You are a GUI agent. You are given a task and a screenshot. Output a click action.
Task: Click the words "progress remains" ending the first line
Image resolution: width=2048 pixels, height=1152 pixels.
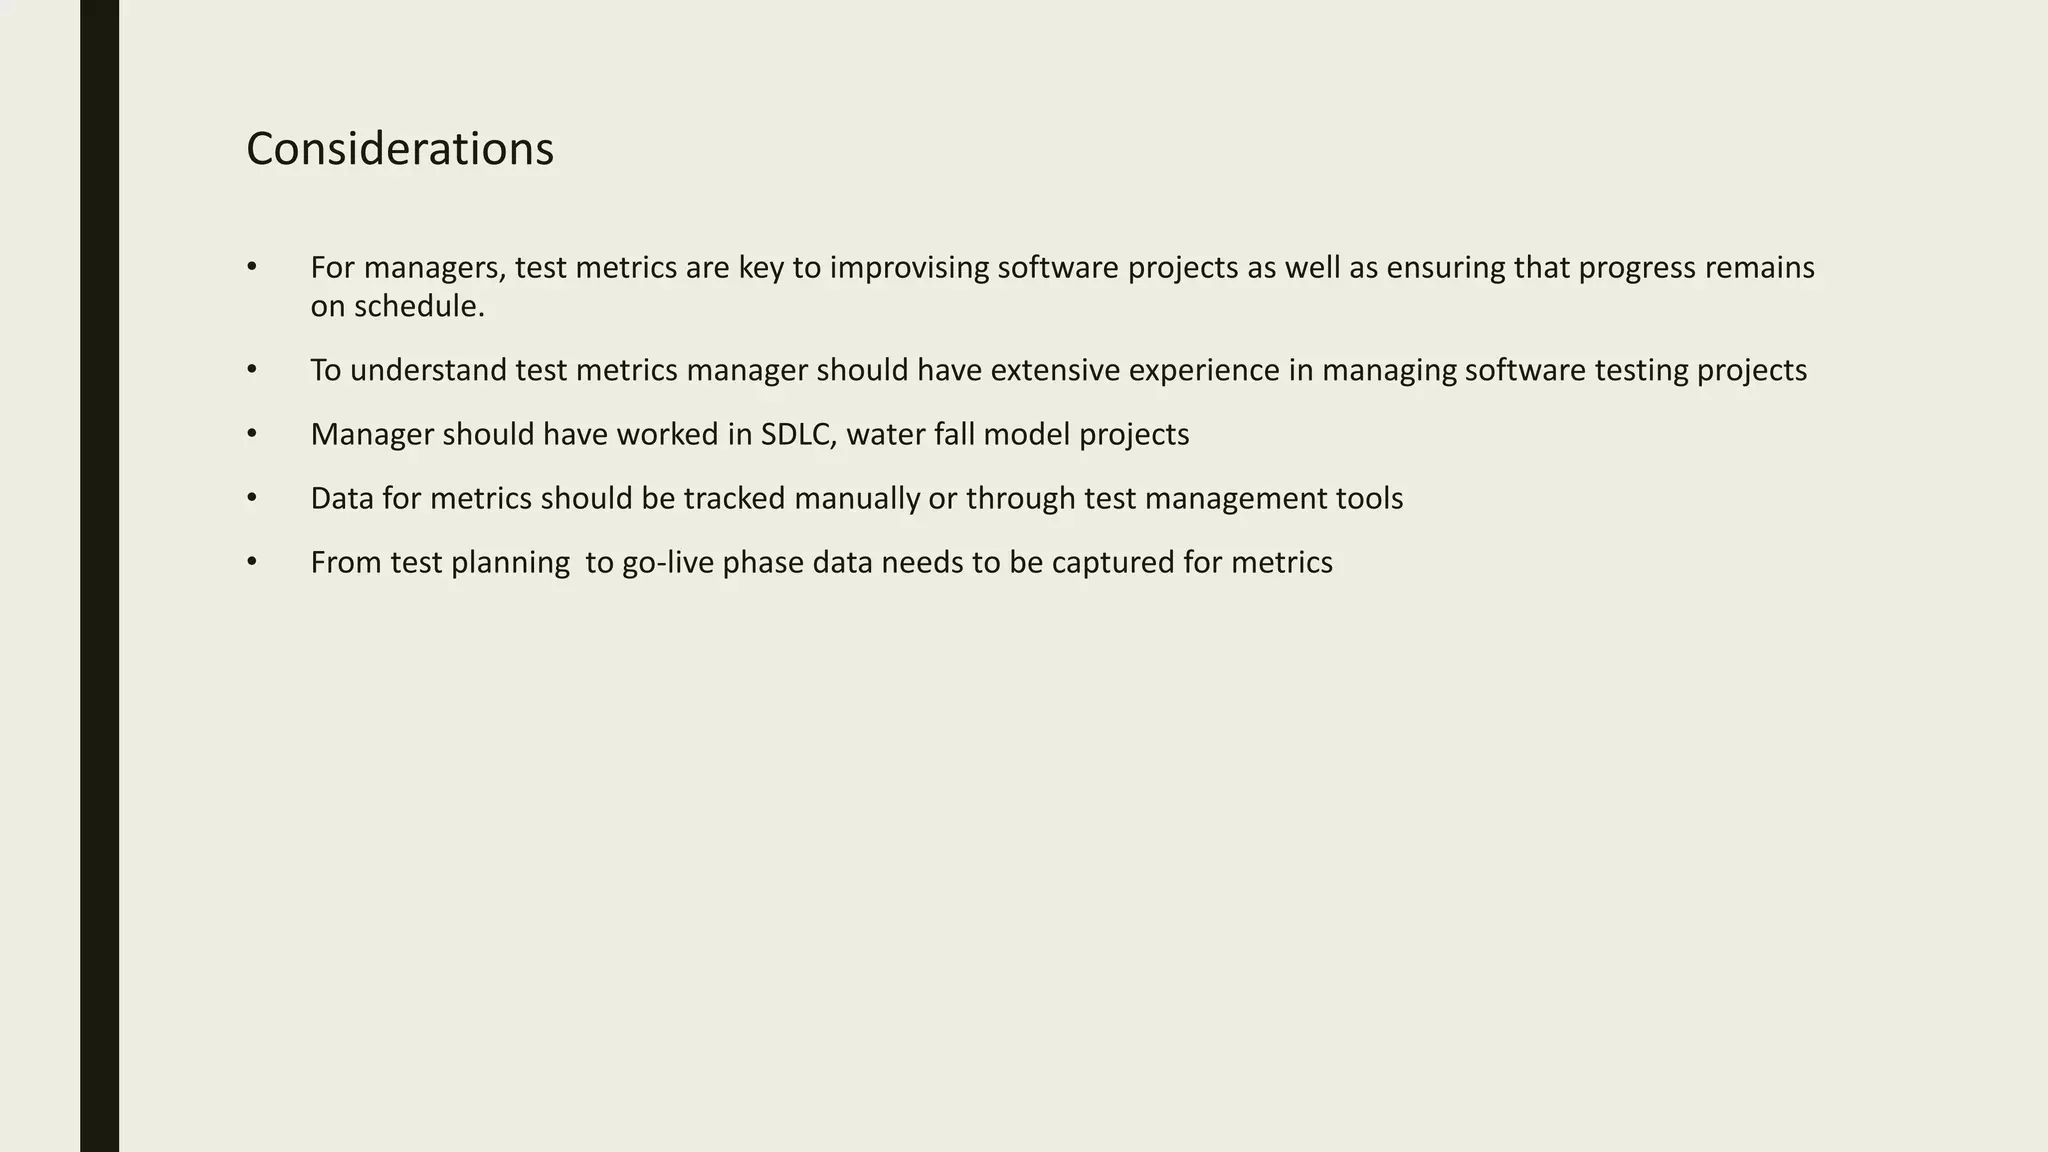click(x=1696, y=269)
